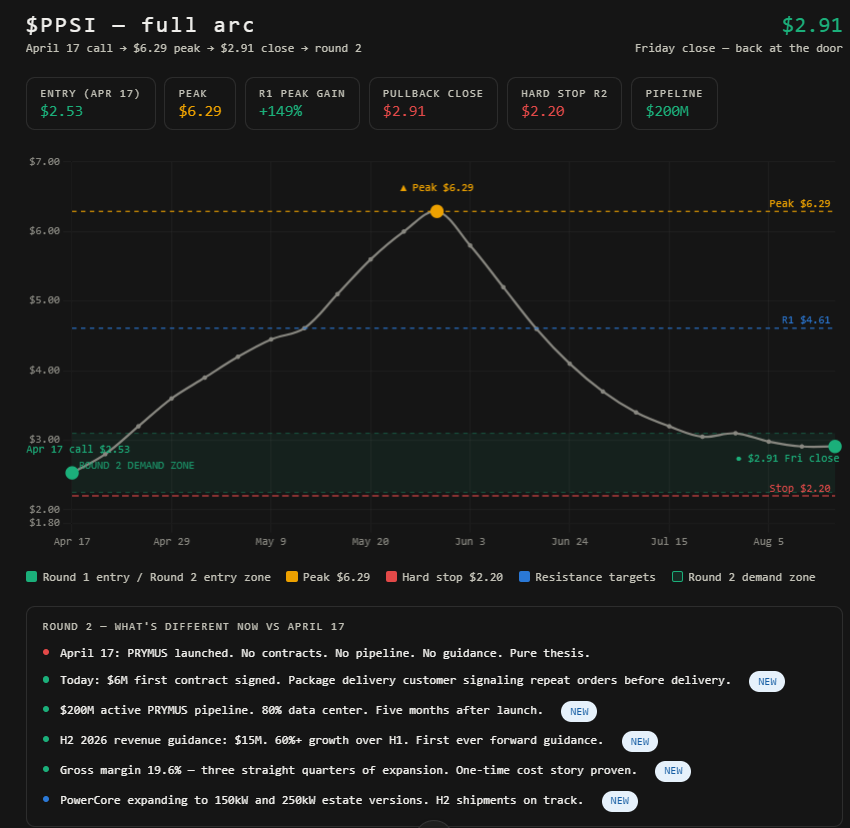Click the '$PPSI — full arc' title
Viewport: 850px width, 828px height.
coord(140,25)
